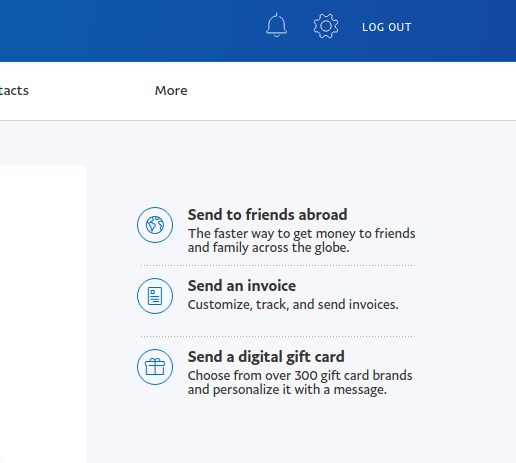
Task: Click the LOG OUT link
Action: (x=387, y=27)
